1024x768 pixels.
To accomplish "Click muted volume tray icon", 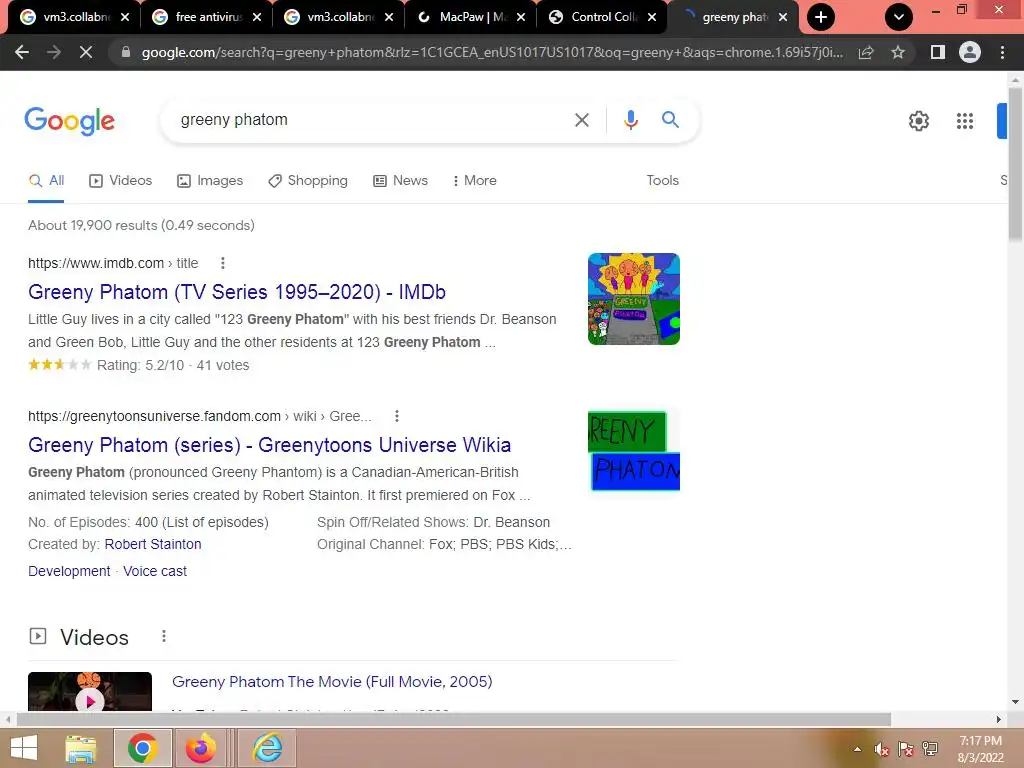I will pos(882,749).
